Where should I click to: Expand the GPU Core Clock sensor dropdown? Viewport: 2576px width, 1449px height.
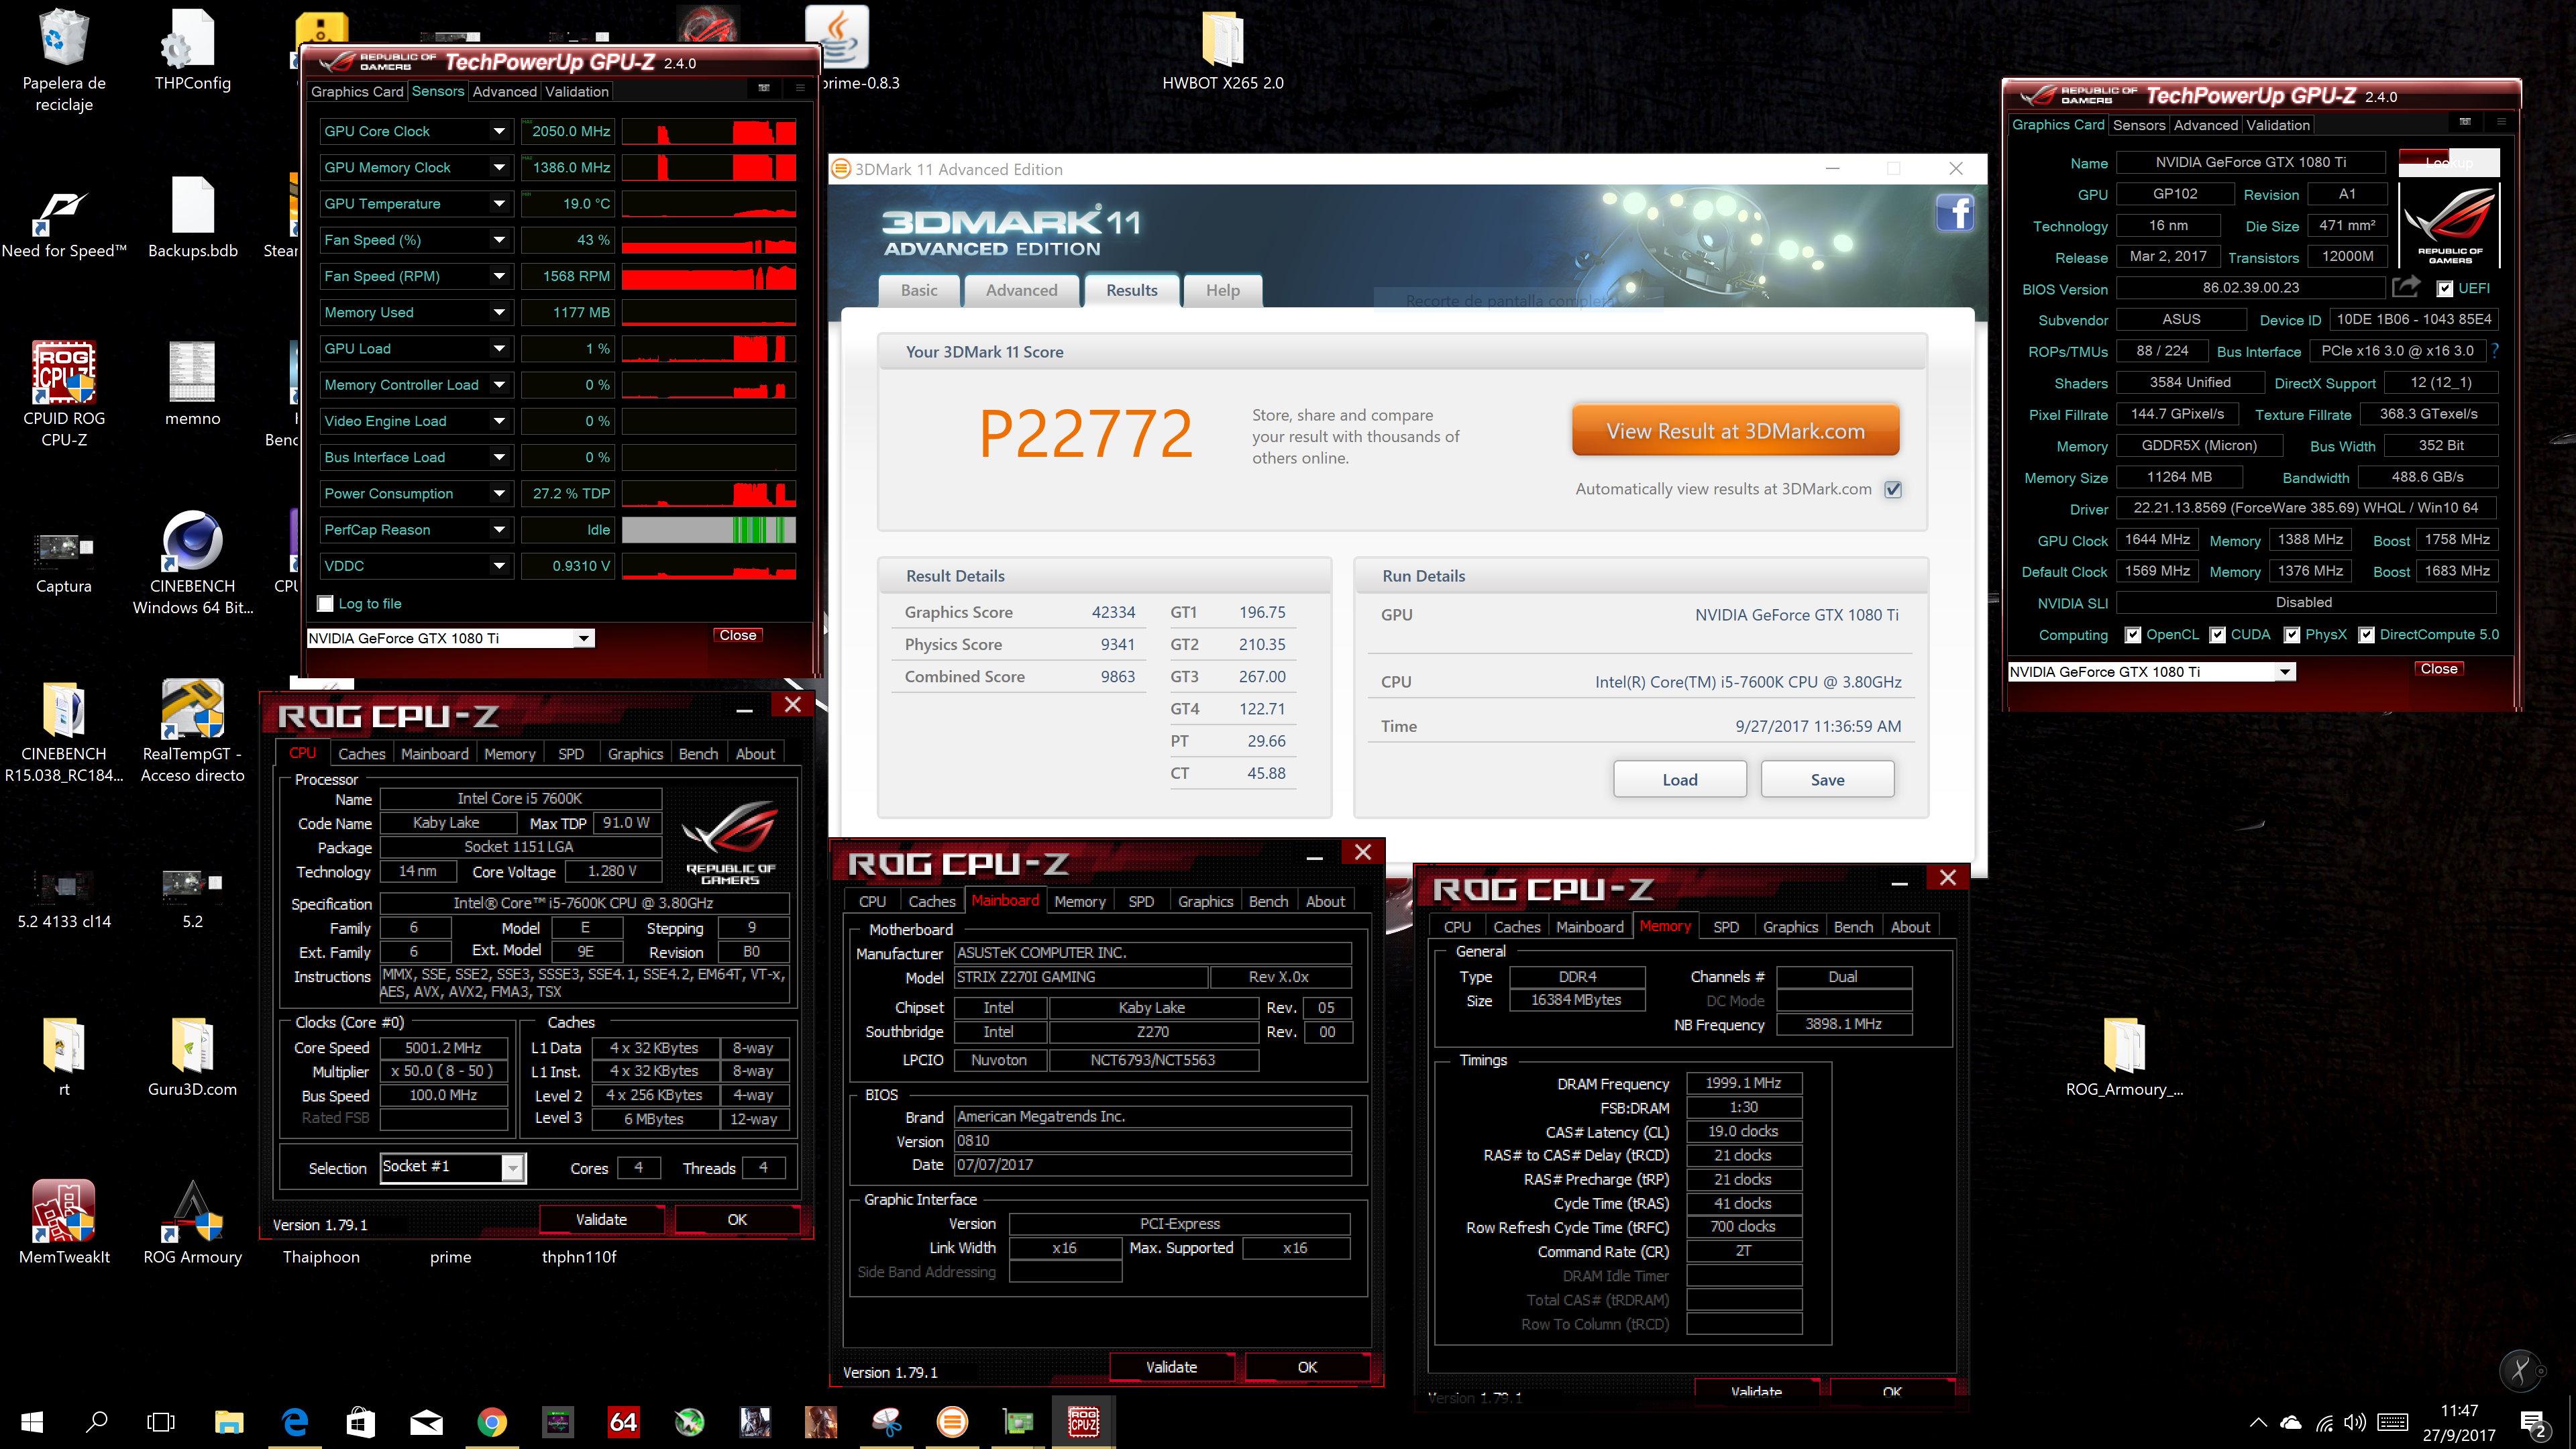pyautogui.click(x=498, y=131)
